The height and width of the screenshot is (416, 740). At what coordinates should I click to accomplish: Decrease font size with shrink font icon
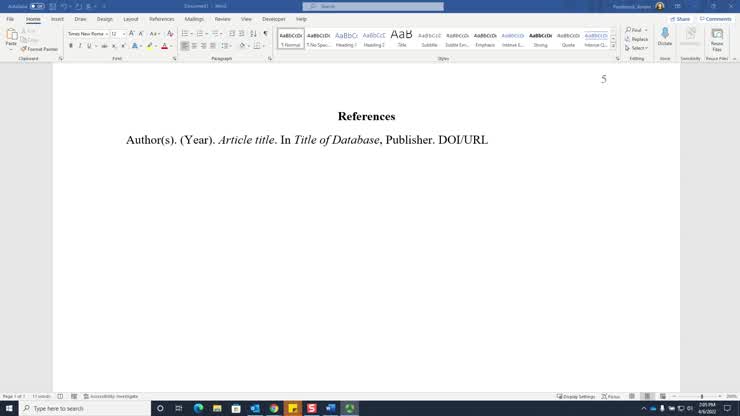pos(141,34)
